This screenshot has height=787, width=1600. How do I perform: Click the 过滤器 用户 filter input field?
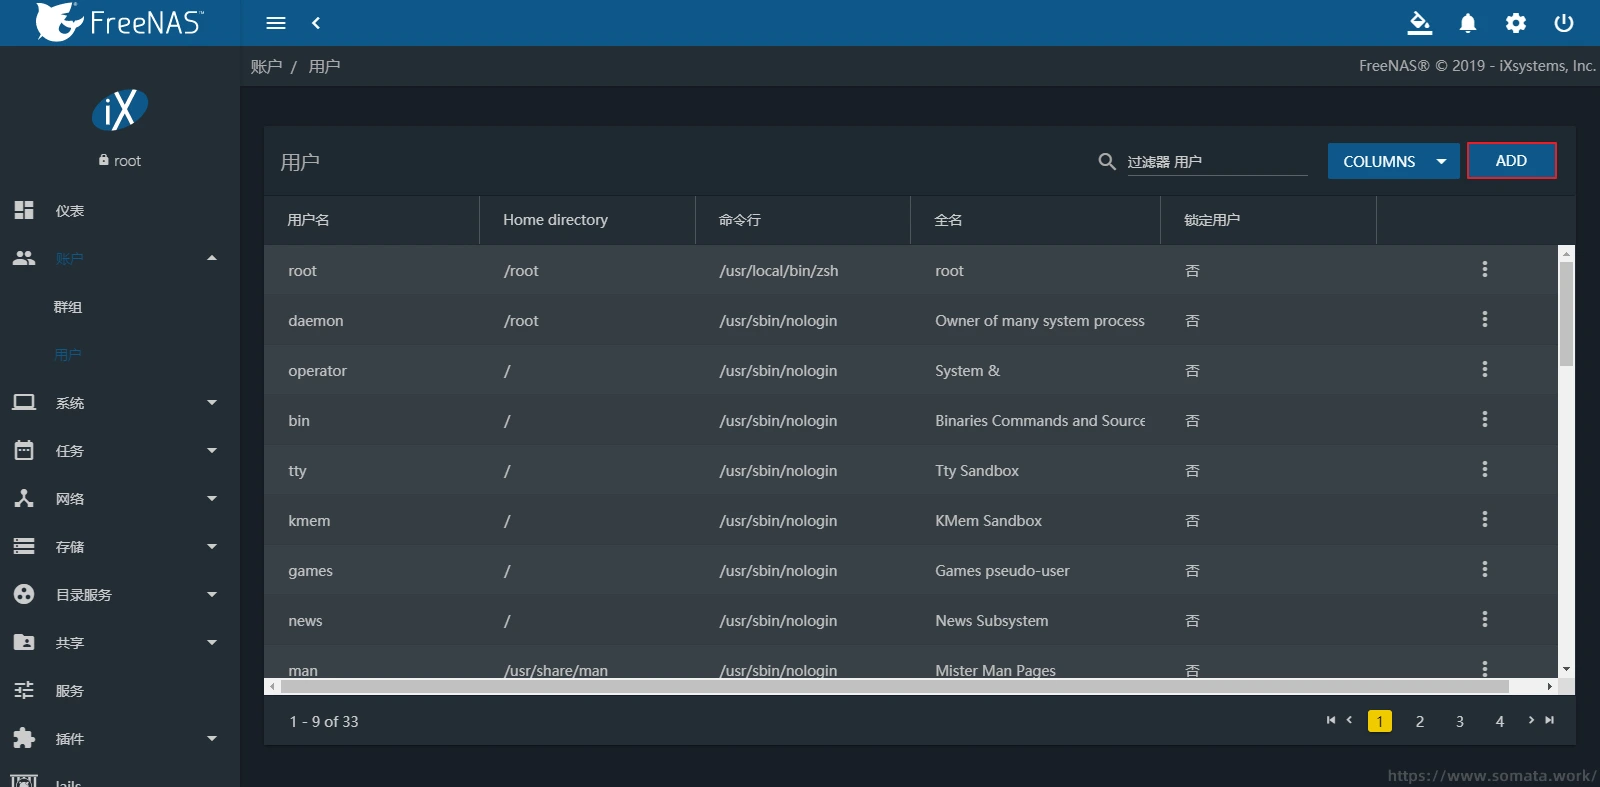1217,162
